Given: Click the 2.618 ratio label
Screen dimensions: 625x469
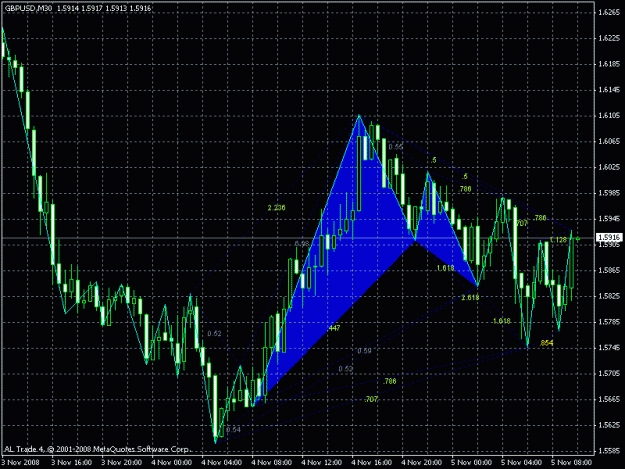Looking at the screenshot, I should [x=470, y=297].
